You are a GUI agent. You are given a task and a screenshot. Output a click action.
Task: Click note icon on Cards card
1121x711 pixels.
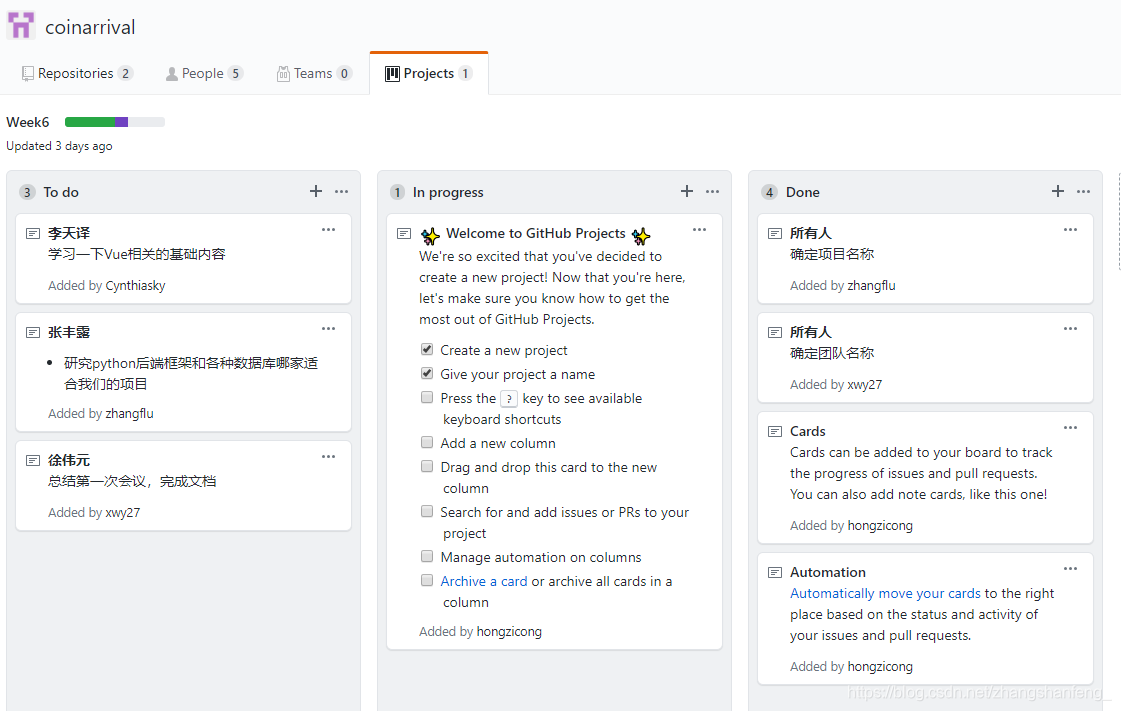point(775,432)
